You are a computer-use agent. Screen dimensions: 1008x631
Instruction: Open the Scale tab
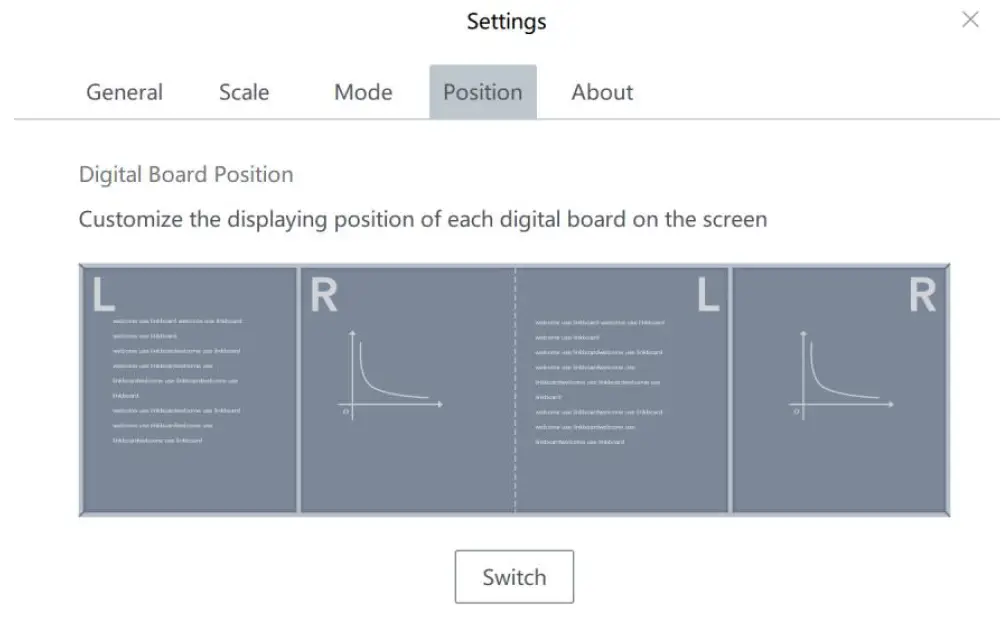(243, 92)
